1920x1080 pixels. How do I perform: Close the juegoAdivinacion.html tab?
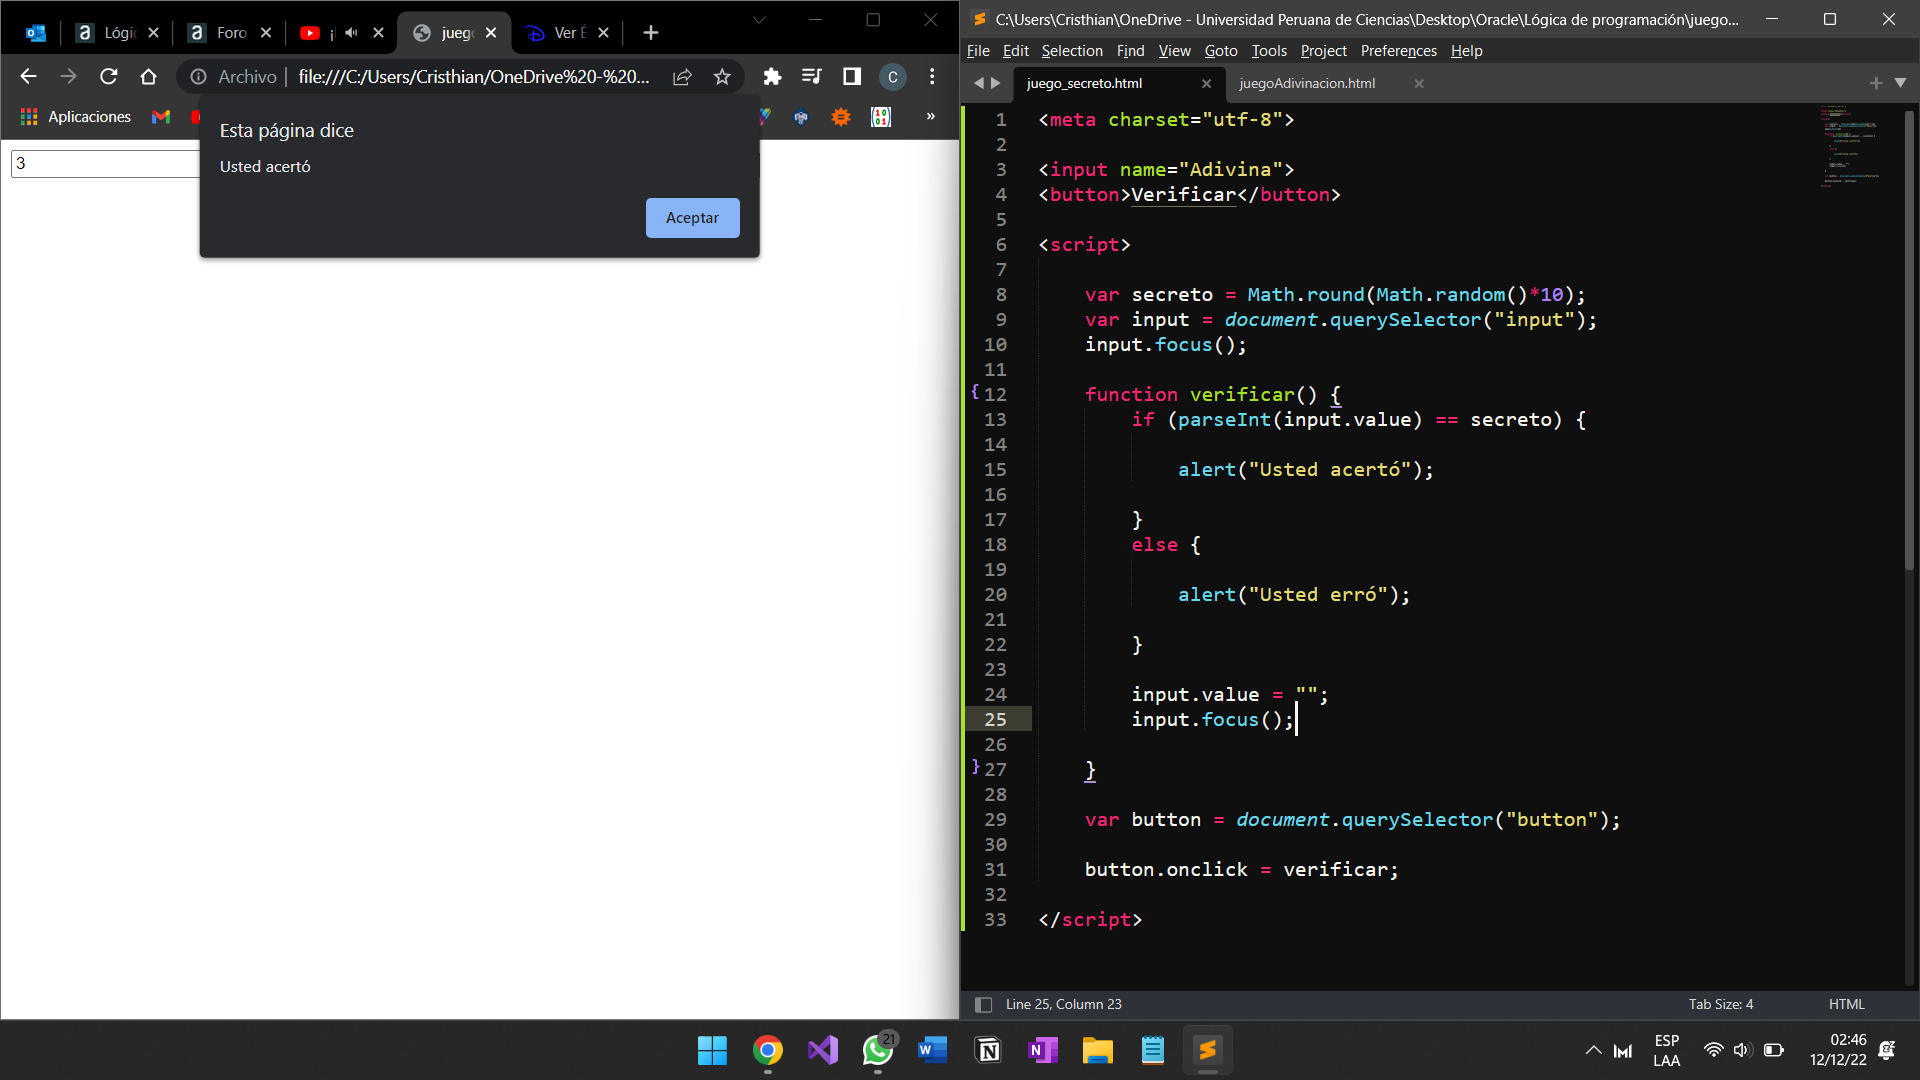pos(1418,84)
